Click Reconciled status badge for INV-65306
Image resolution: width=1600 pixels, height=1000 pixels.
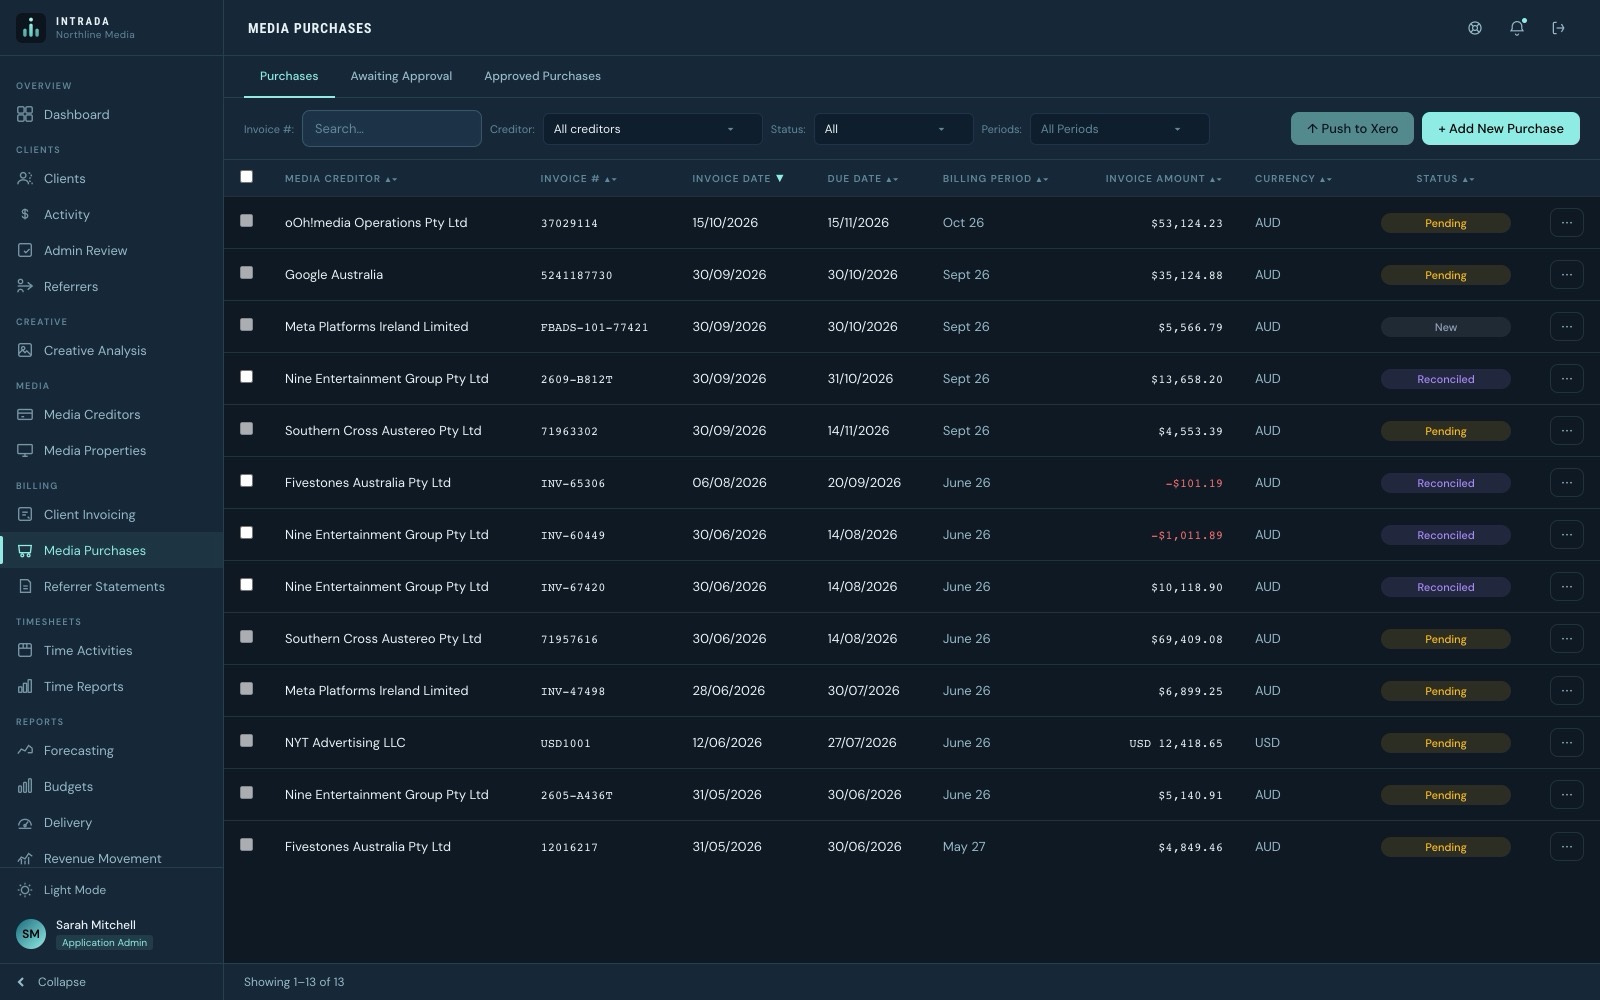pos(1445,483)
